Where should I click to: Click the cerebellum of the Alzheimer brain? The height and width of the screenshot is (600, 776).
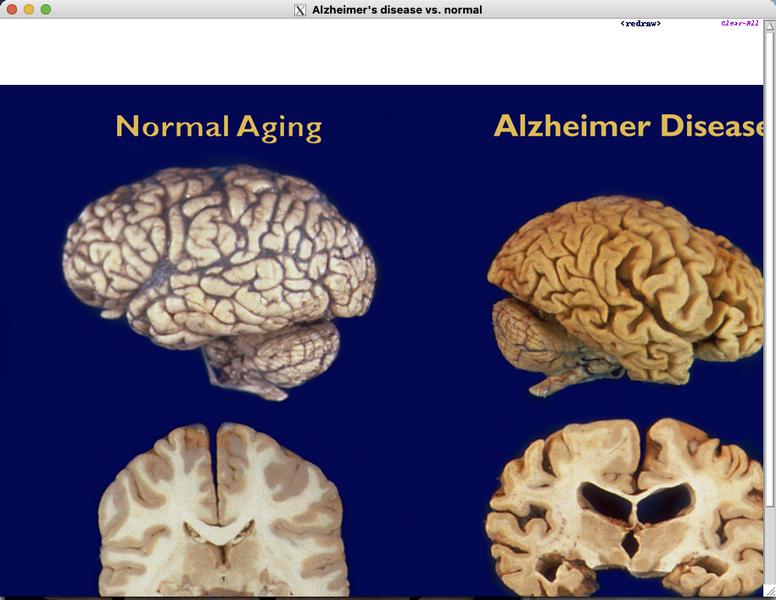point(528,335)
